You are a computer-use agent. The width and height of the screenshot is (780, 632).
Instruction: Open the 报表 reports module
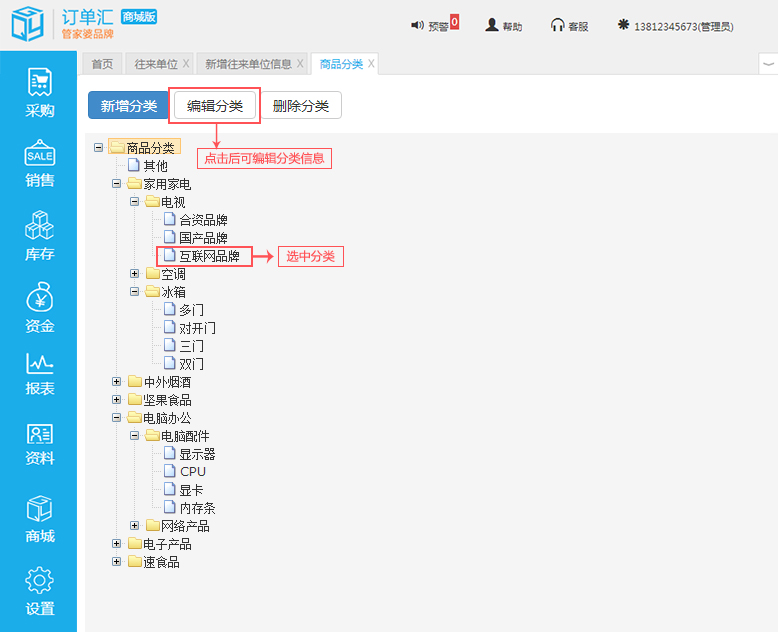pos(39,374)
